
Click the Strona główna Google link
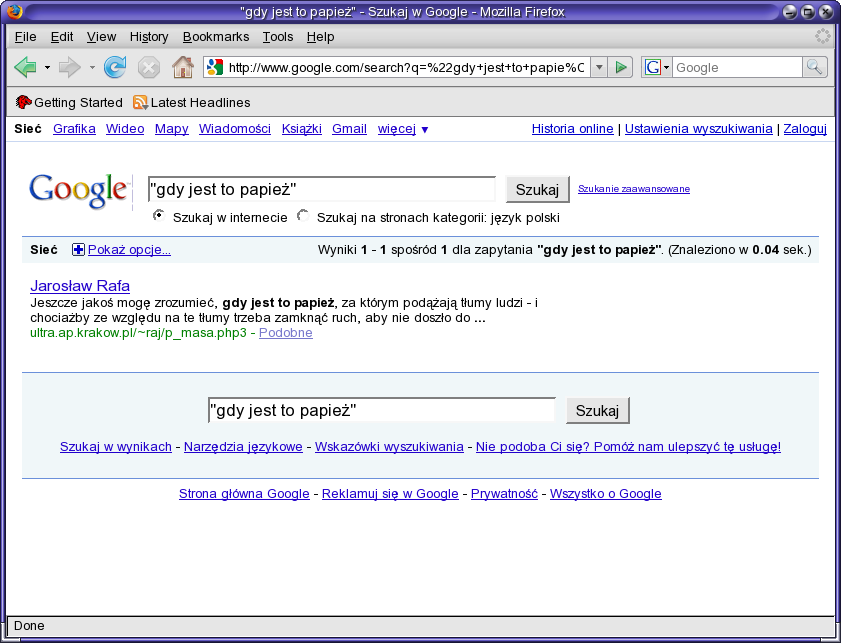click(244, 493)
